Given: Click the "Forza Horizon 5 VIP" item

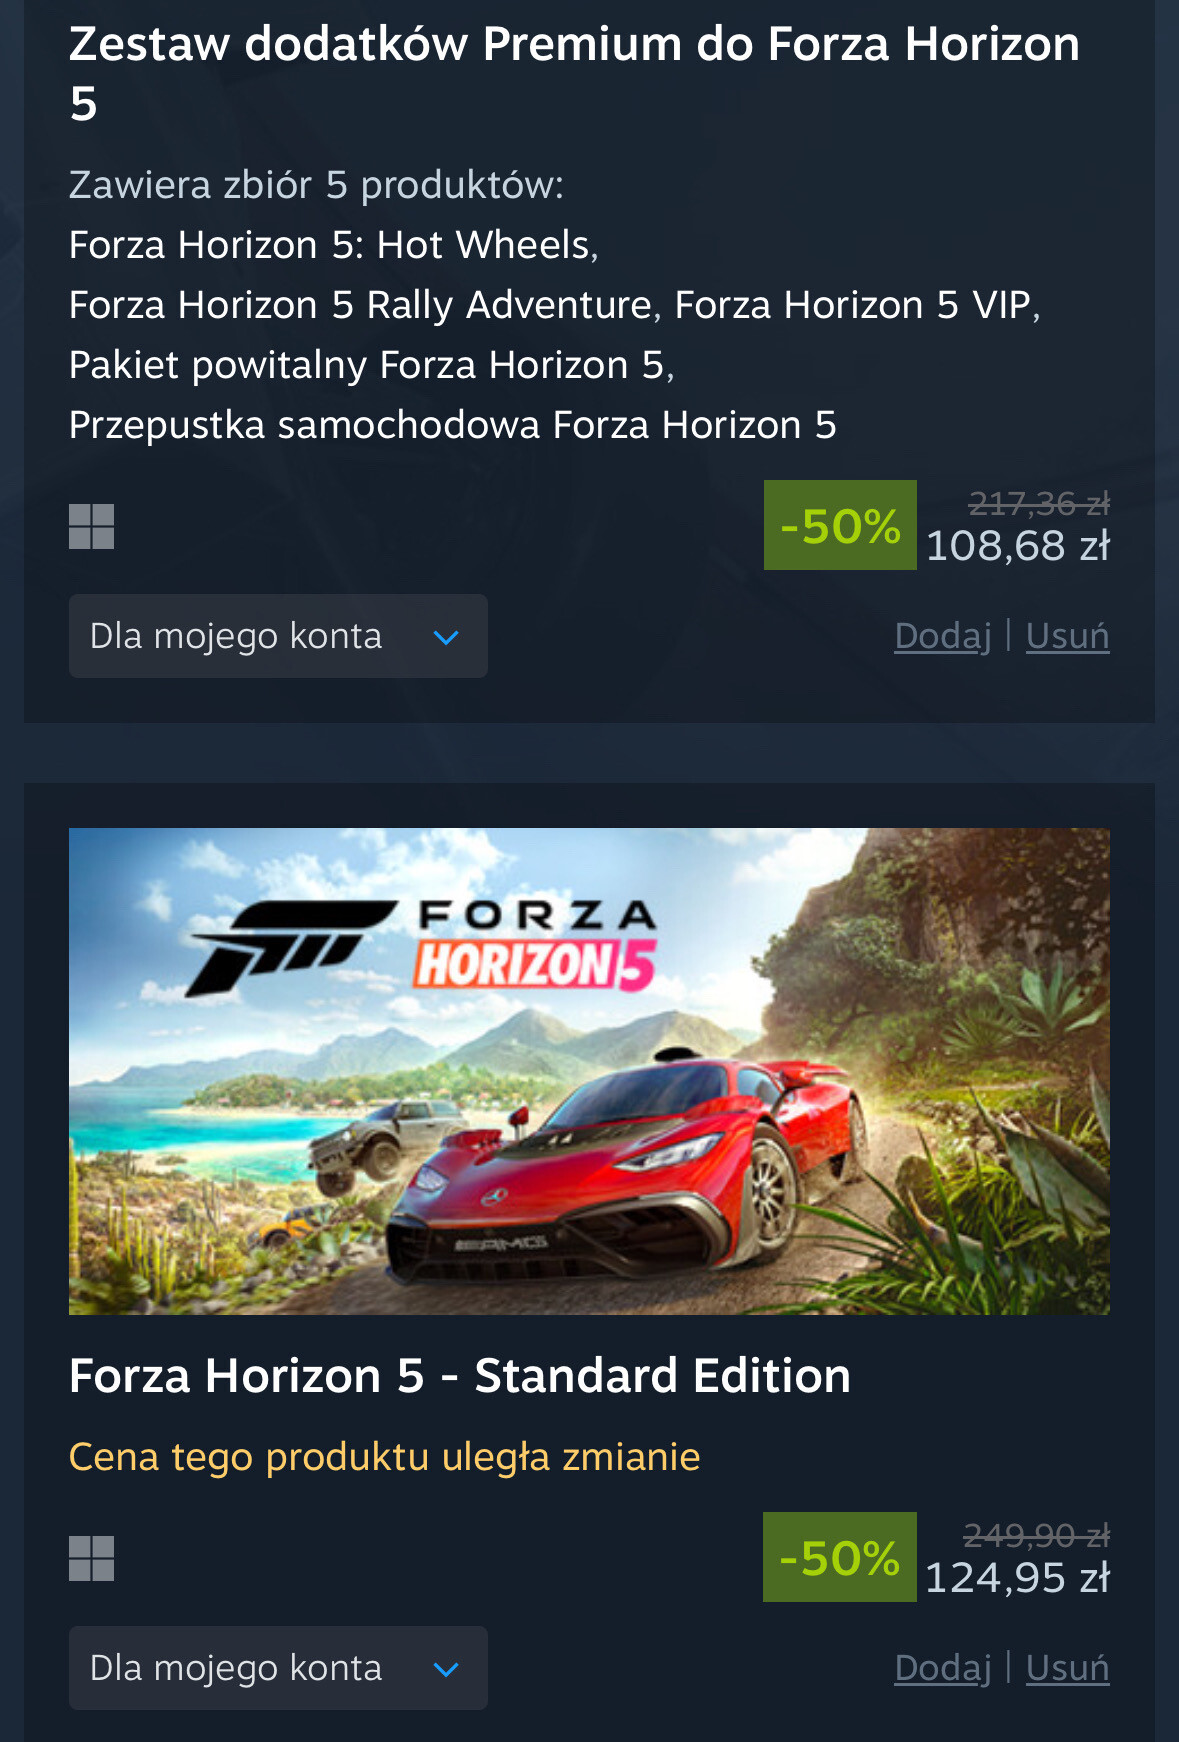Looking at the screenshot, I should pyautogui.click(x=856, y=305).
